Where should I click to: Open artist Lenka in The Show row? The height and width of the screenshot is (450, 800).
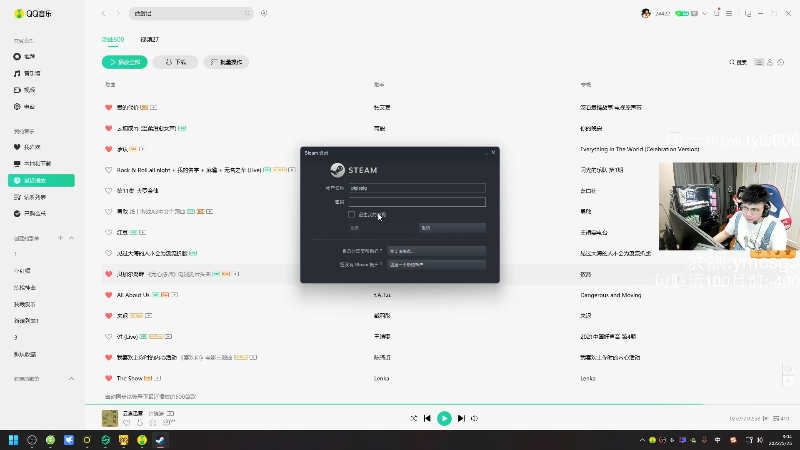point(381,378)
